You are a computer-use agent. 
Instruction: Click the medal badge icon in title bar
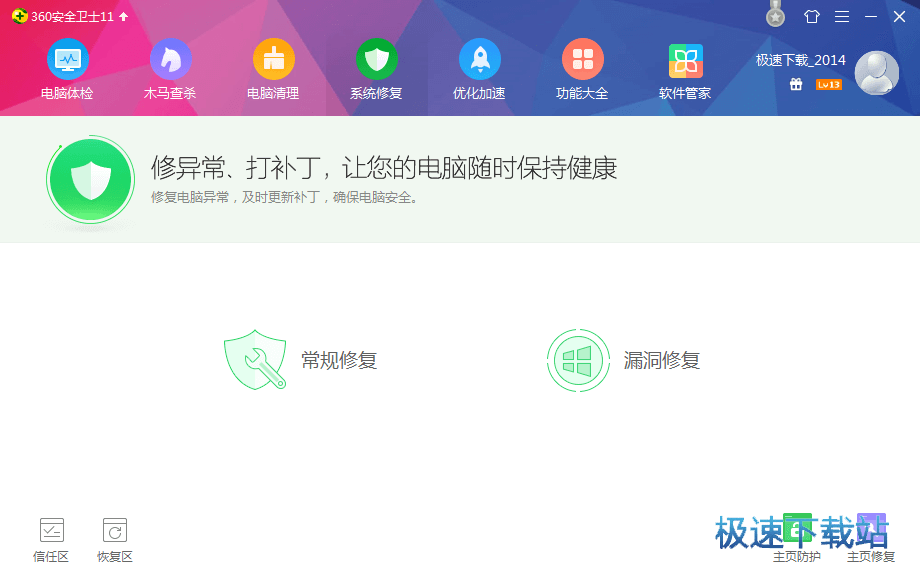point(775,14)
